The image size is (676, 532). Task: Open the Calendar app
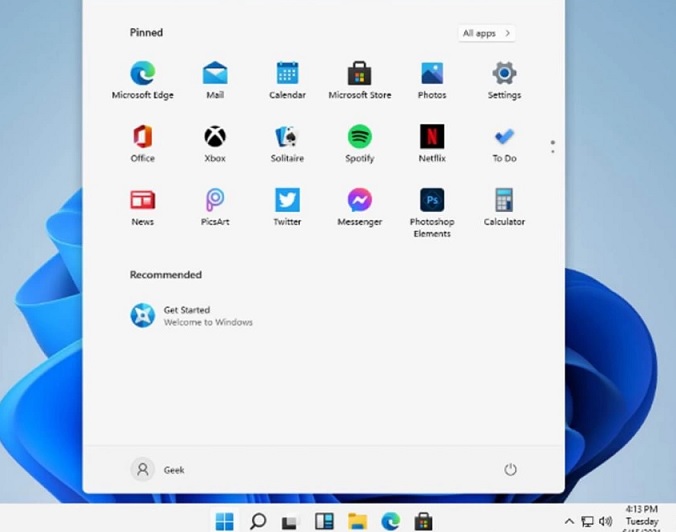(x=287, y=80)
